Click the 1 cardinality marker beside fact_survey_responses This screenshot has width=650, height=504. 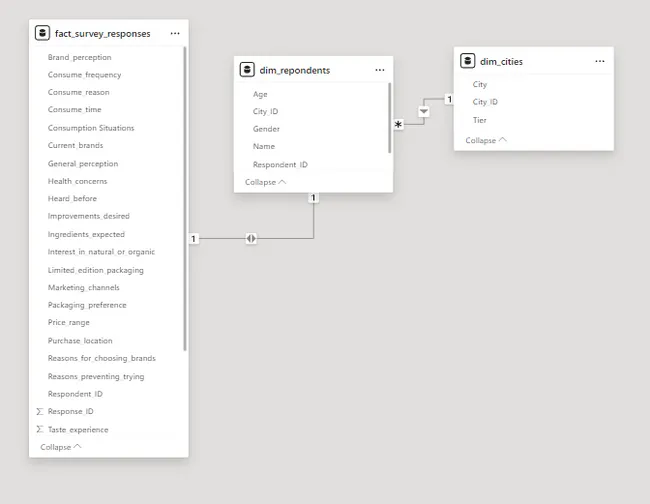tap(194, 239)
